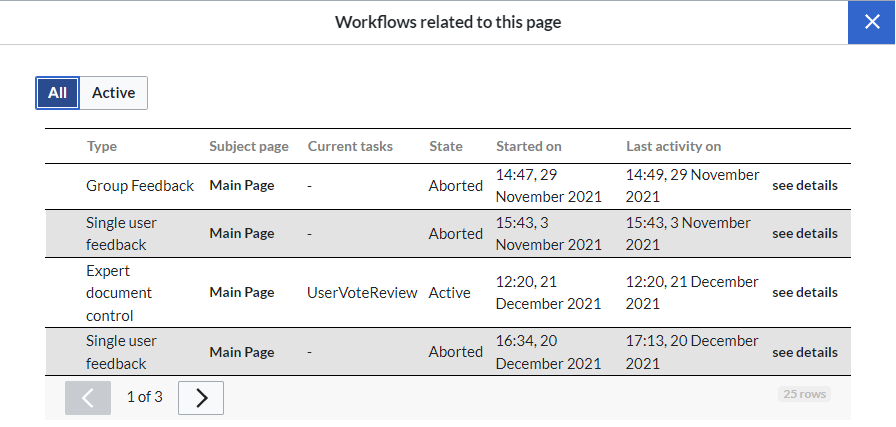The image size is (896, 427).
Task: Close the workflows dialog with X icon
Action: point(871,22)
